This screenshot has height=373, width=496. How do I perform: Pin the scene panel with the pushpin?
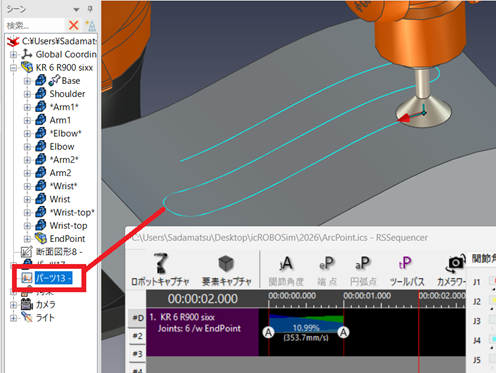90,9
